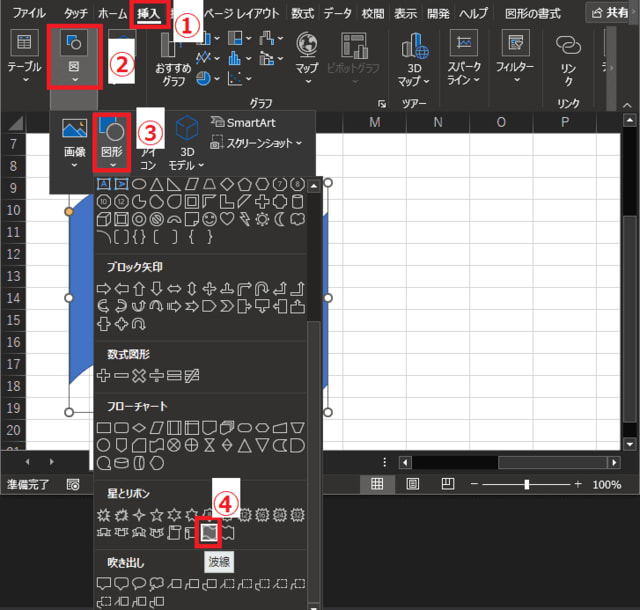Switch to the データ ribbon tab
Screen dimensions: 640x610
(338, 14)
